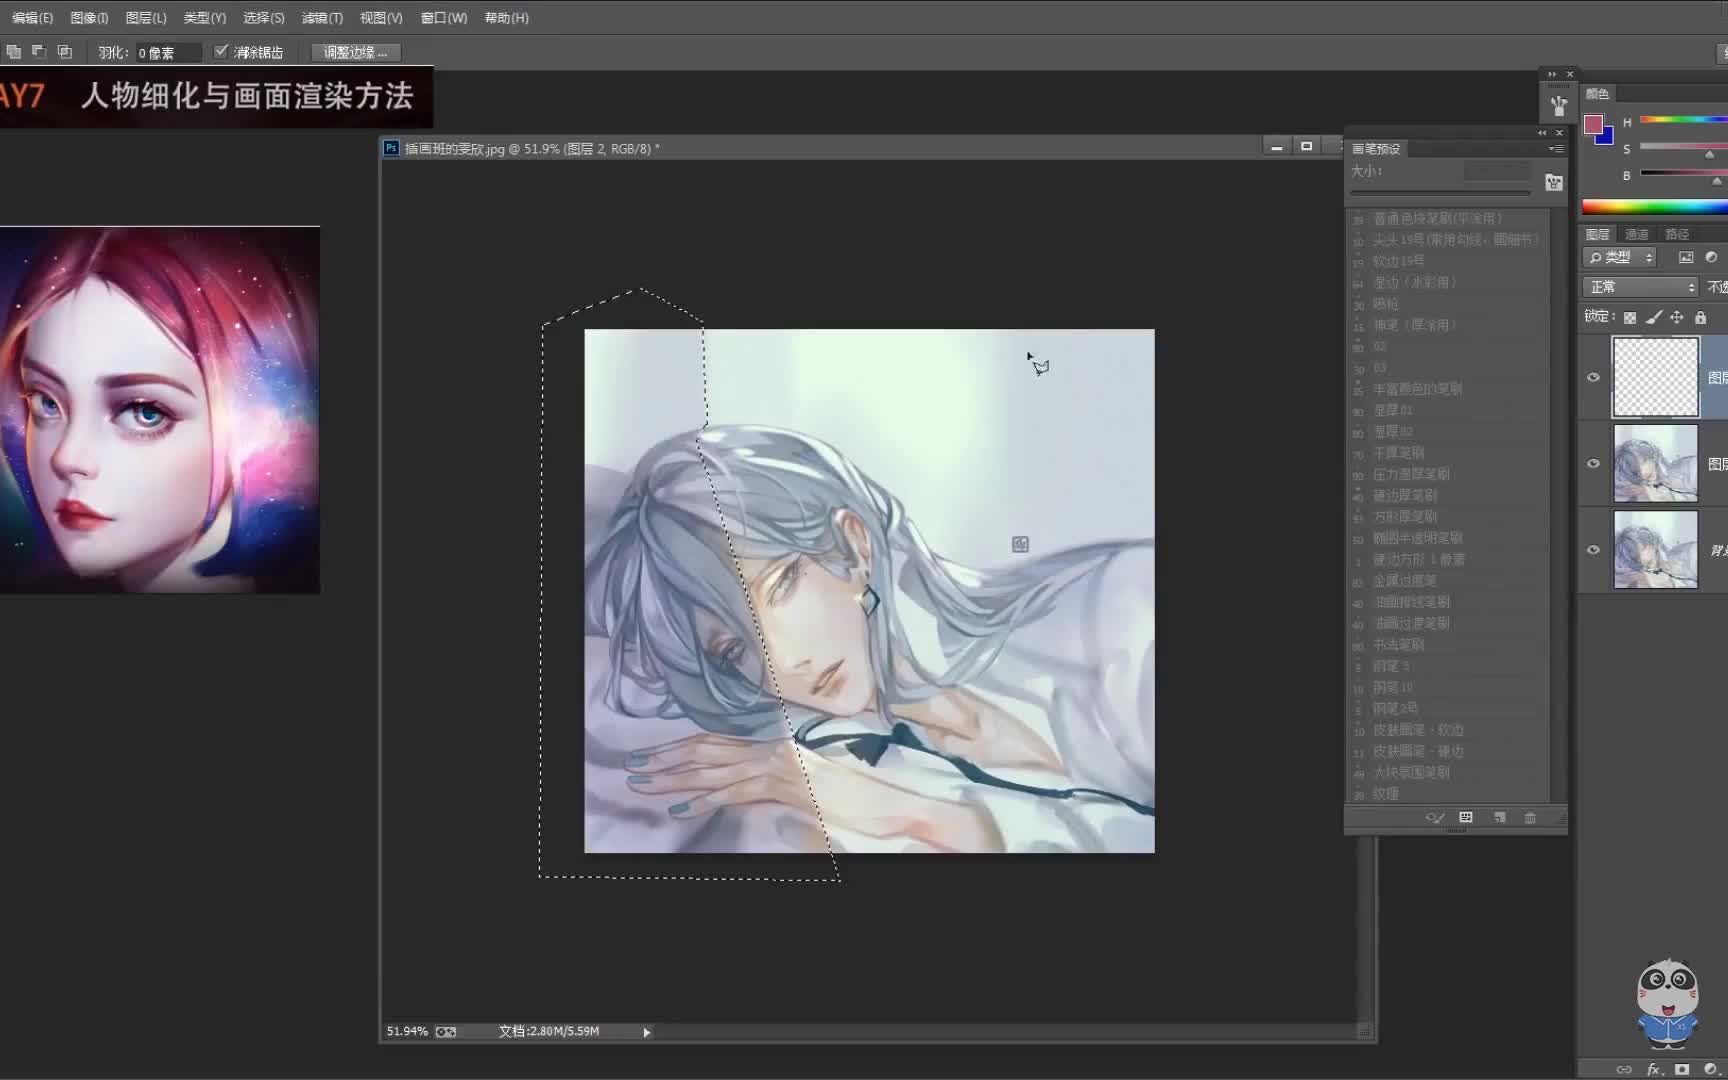Viewport: 1728px width, 1080px height.
Task: Lock all layer attributes with the padlock icon
Action: (1700, 317)
